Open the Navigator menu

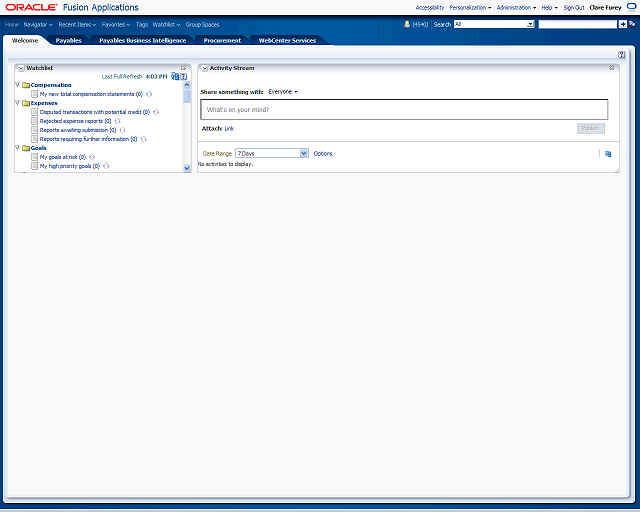[38, 24]
